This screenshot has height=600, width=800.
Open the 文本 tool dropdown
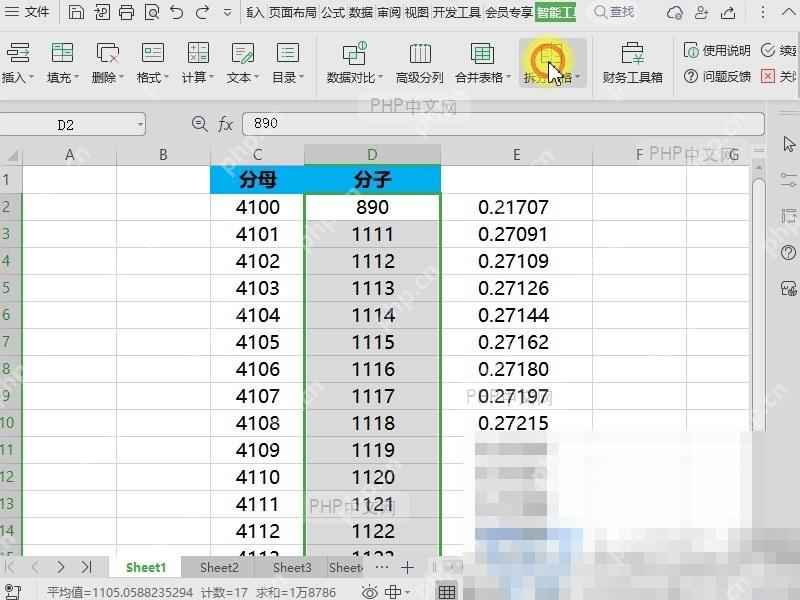(x=242, y=63)
